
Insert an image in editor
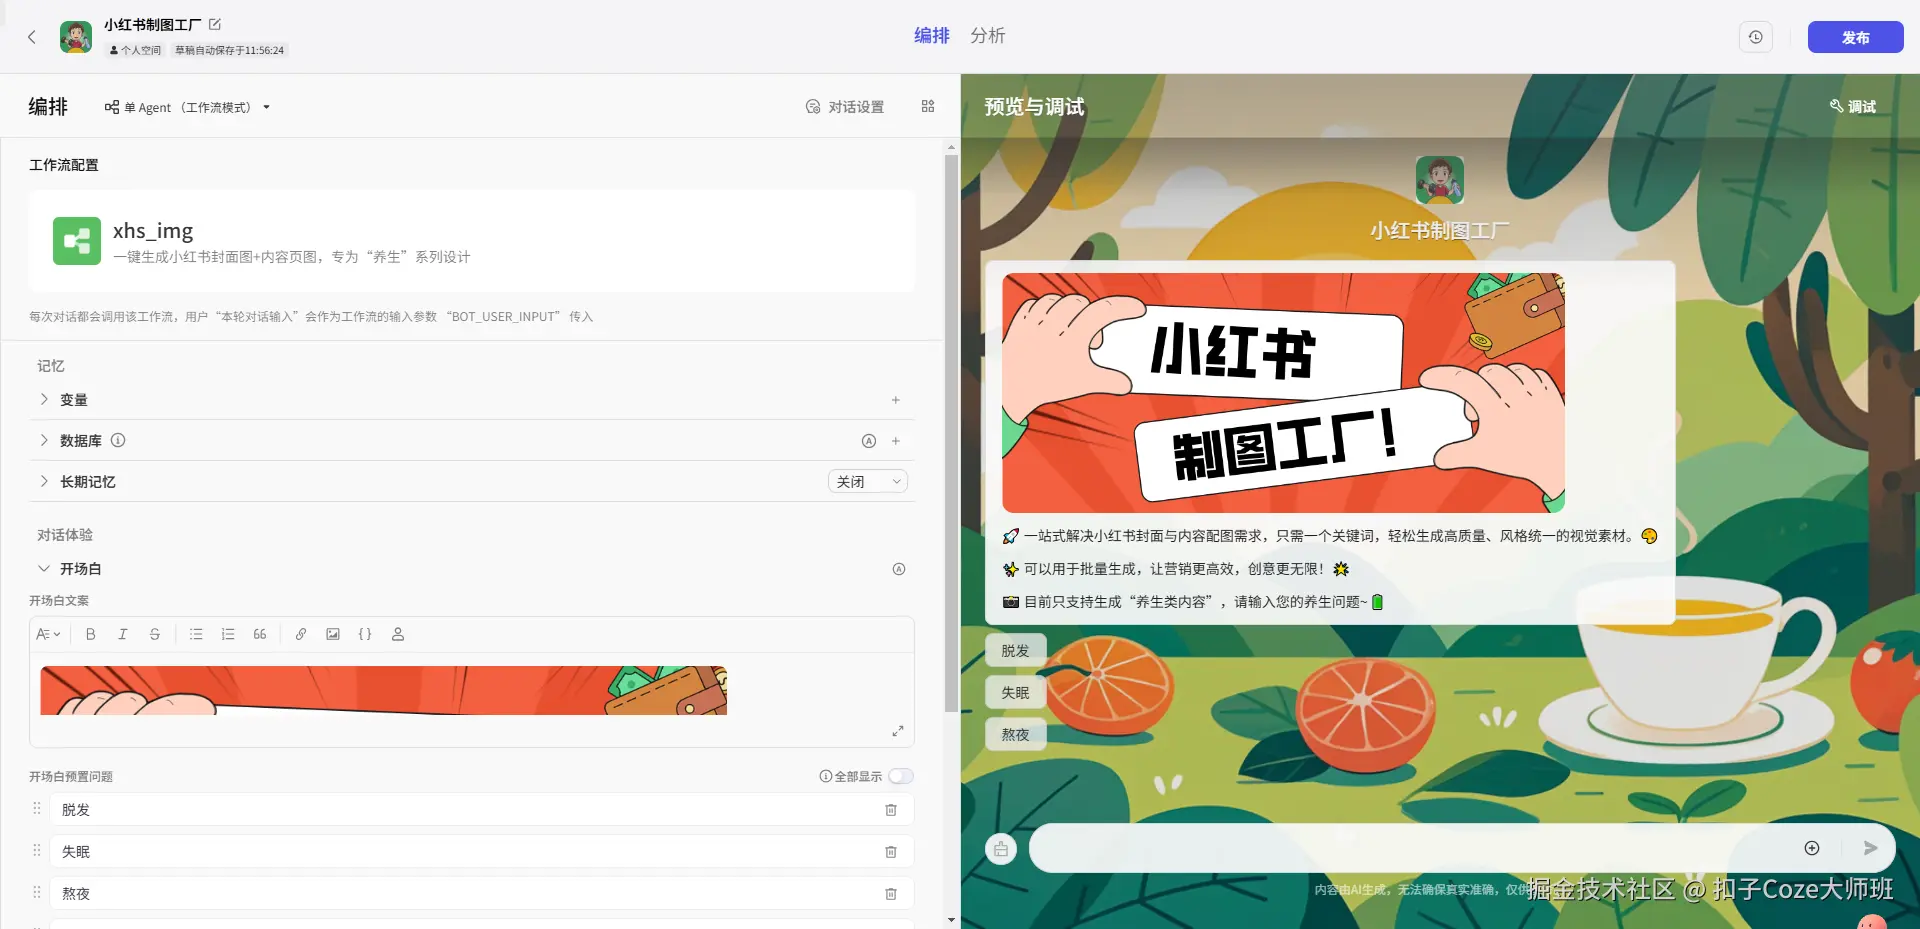pos(333,634)
